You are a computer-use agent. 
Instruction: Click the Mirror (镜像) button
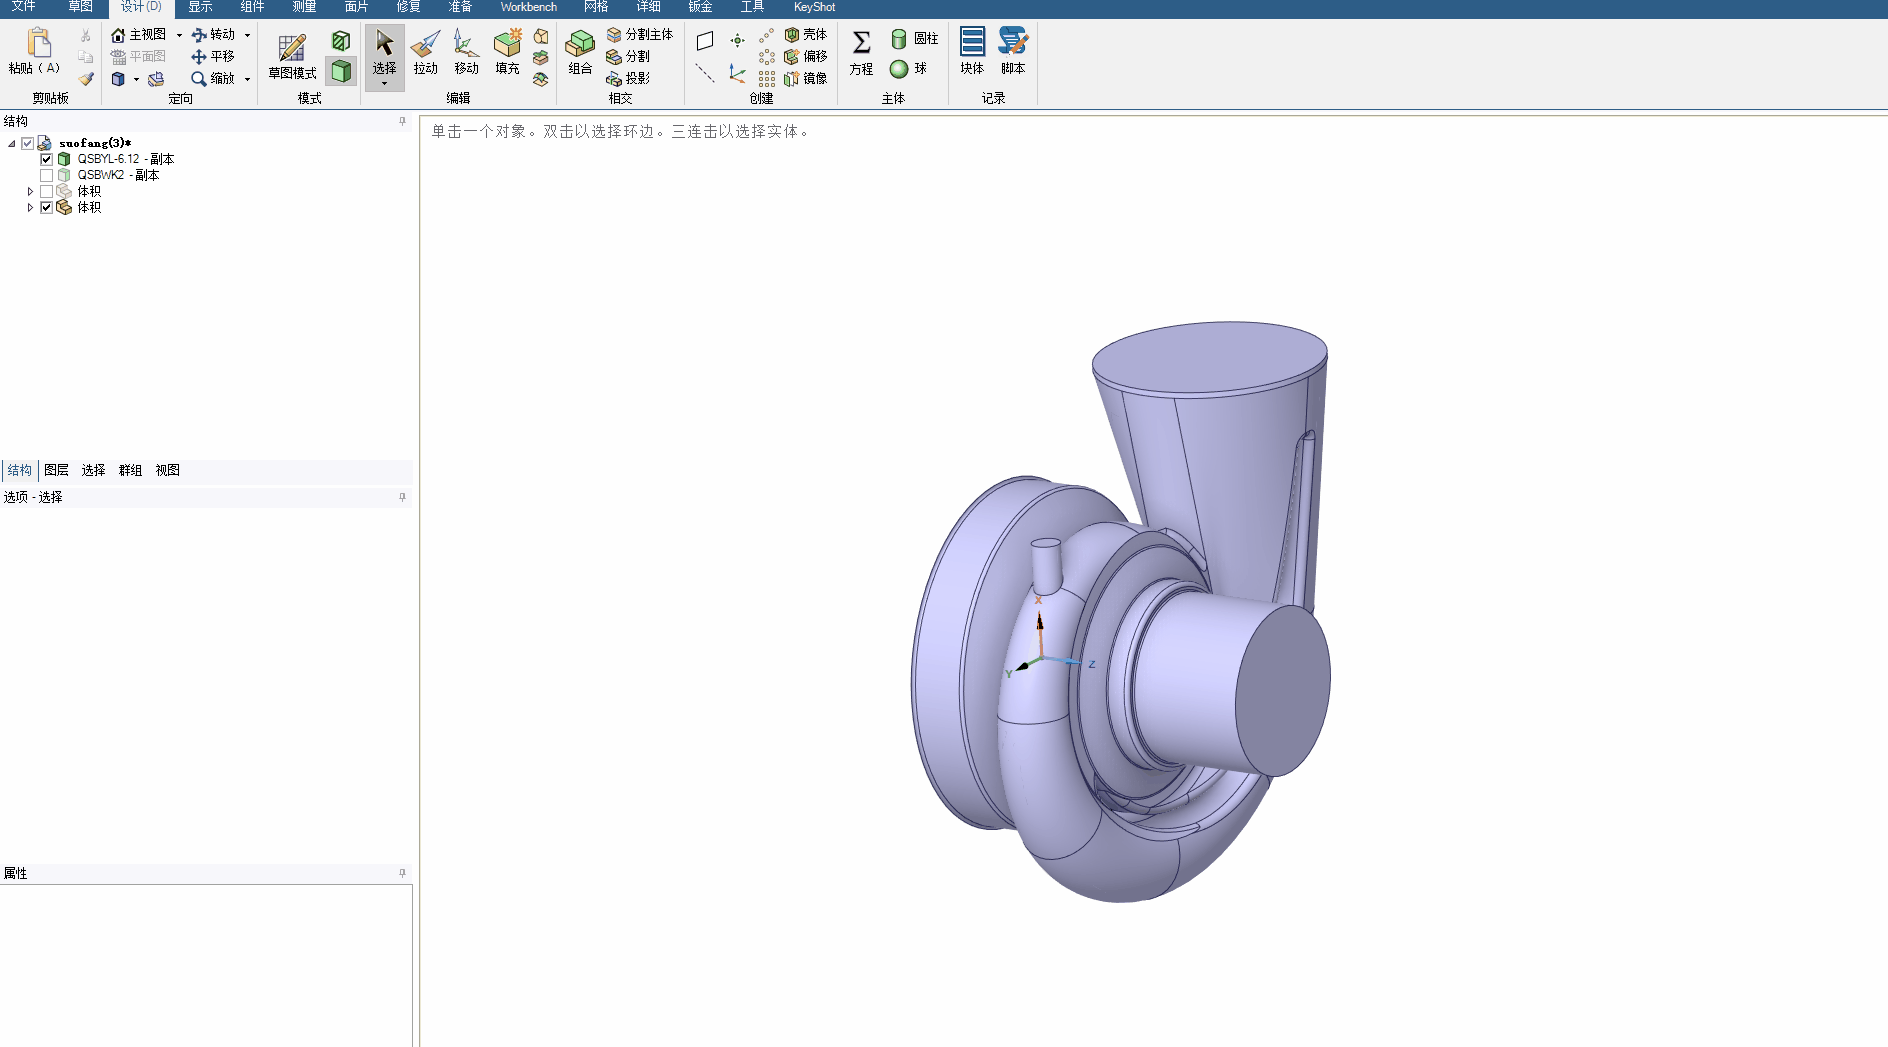806,78
